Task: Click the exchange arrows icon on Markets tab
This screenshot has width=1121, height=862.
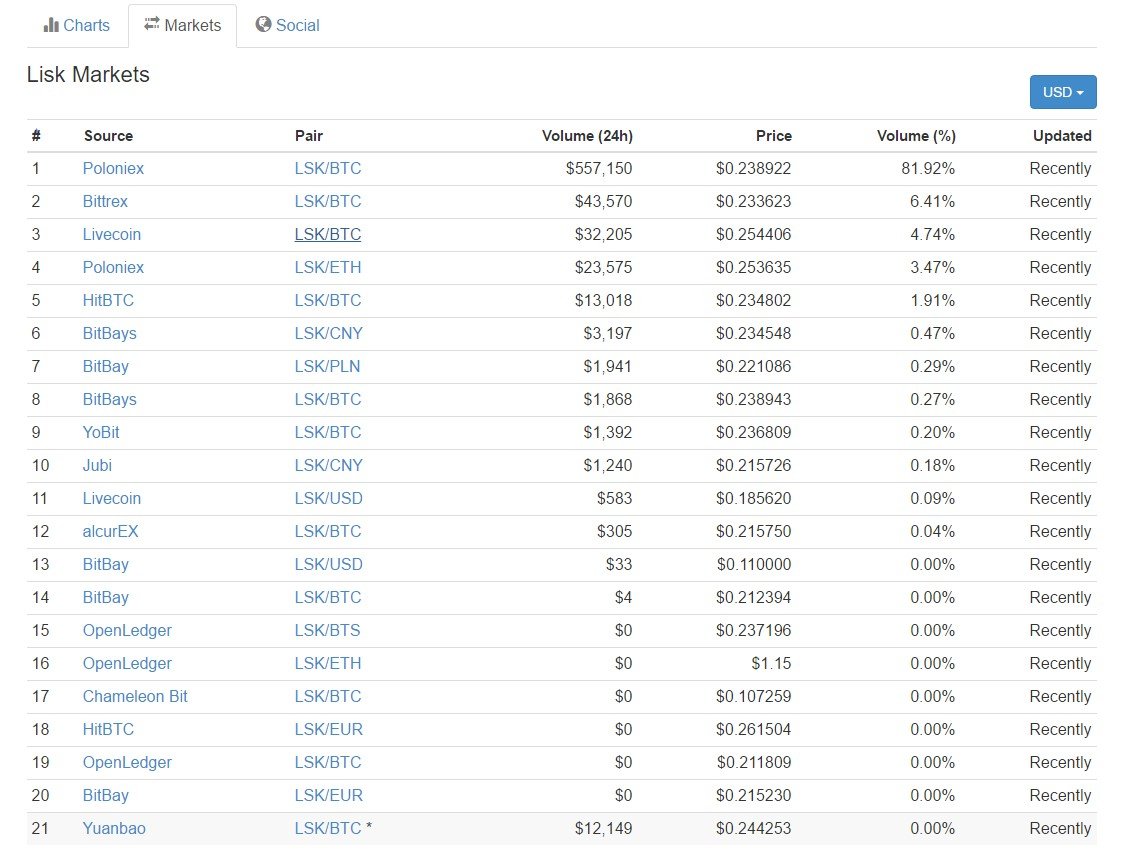Action: pyautogui.click(x=152, y=24)
